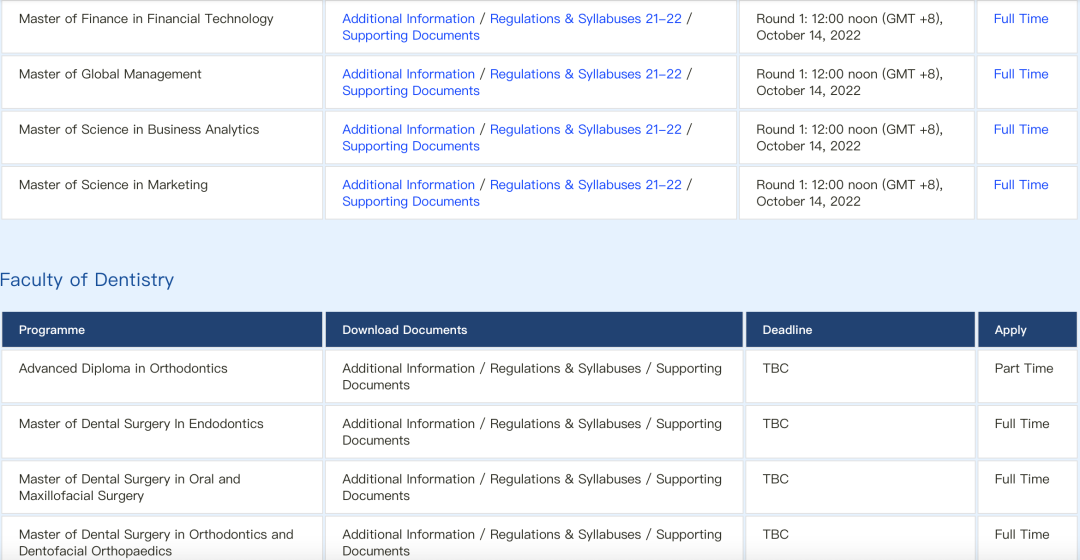Screen dimensions: 1080x560
Task: Select the Round 1 deadline for Global Management
Action: click(x=849, y=82)
